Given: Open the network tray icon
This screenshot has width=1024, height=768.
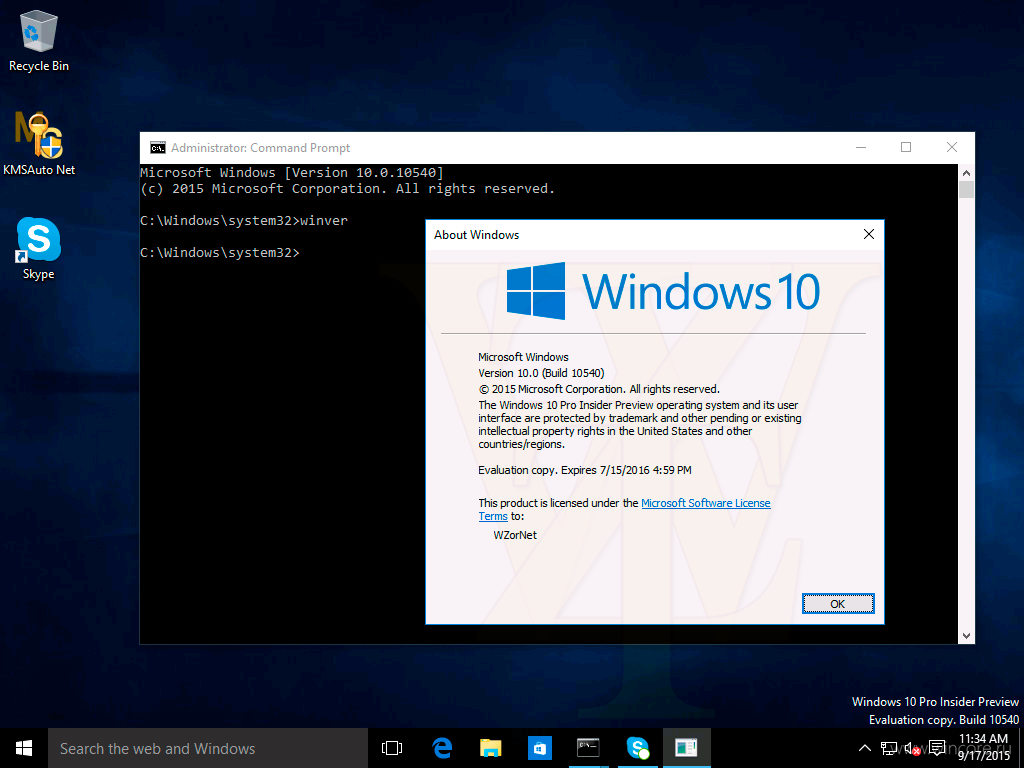Looking at the screenshot, I should 888,748.
